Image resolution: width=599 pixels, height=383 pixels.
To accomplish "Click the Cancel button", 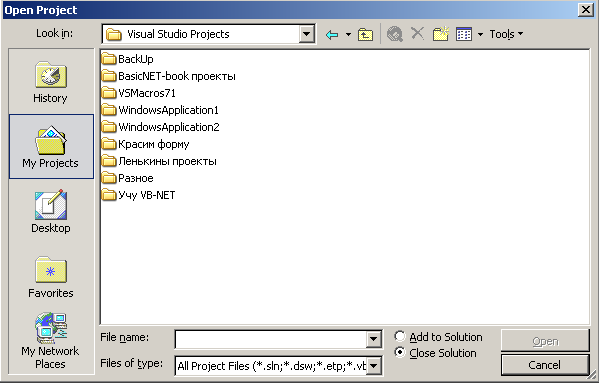I will point(545,365).
